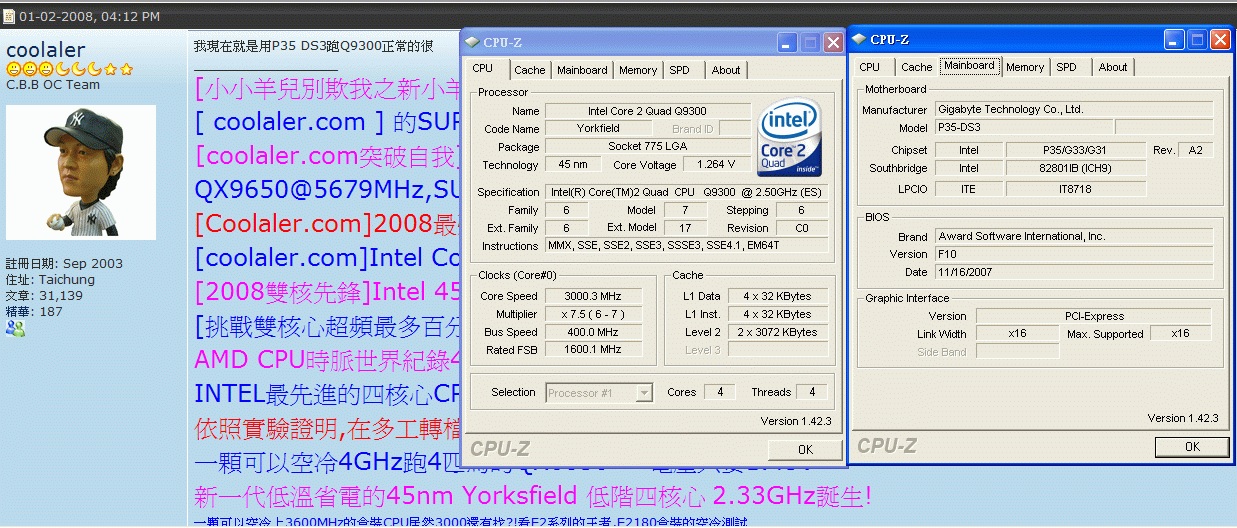The height and width of the screenshot is (528, 1237).
Task: Click the Technology value 45 nm
Action: pyautogui.click(x=573, y=165)
